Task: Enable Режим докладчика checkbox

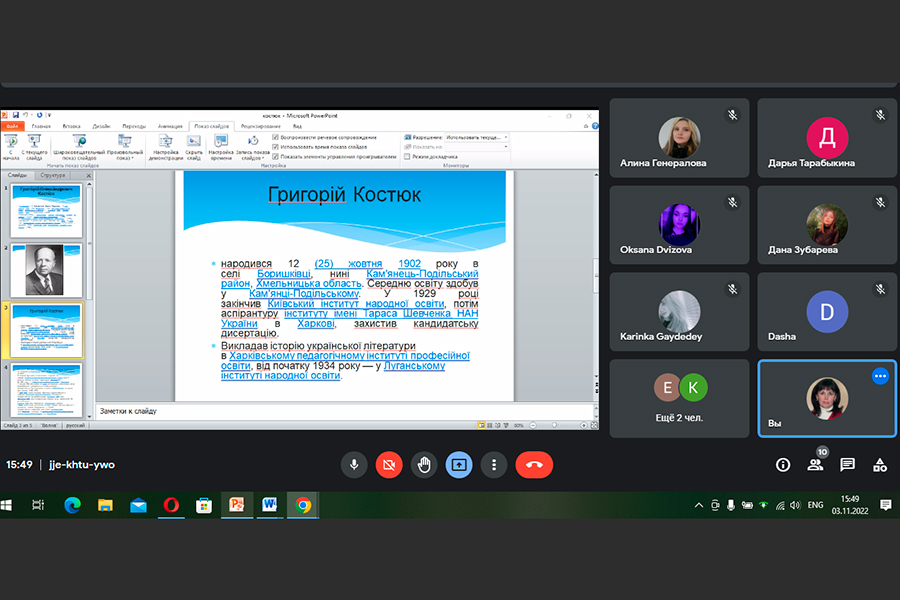Action: tap(407, 156)
